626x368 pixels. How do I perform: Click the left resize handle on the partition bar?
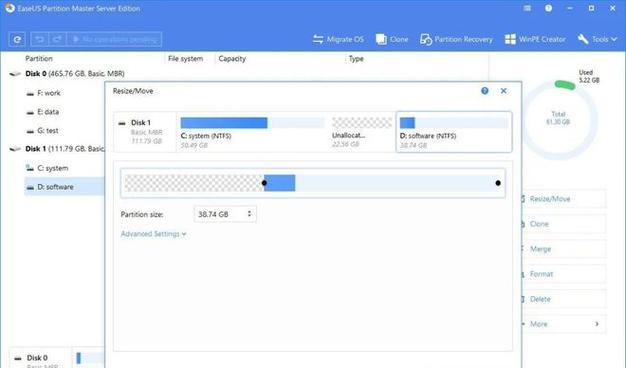click(264, 183)
